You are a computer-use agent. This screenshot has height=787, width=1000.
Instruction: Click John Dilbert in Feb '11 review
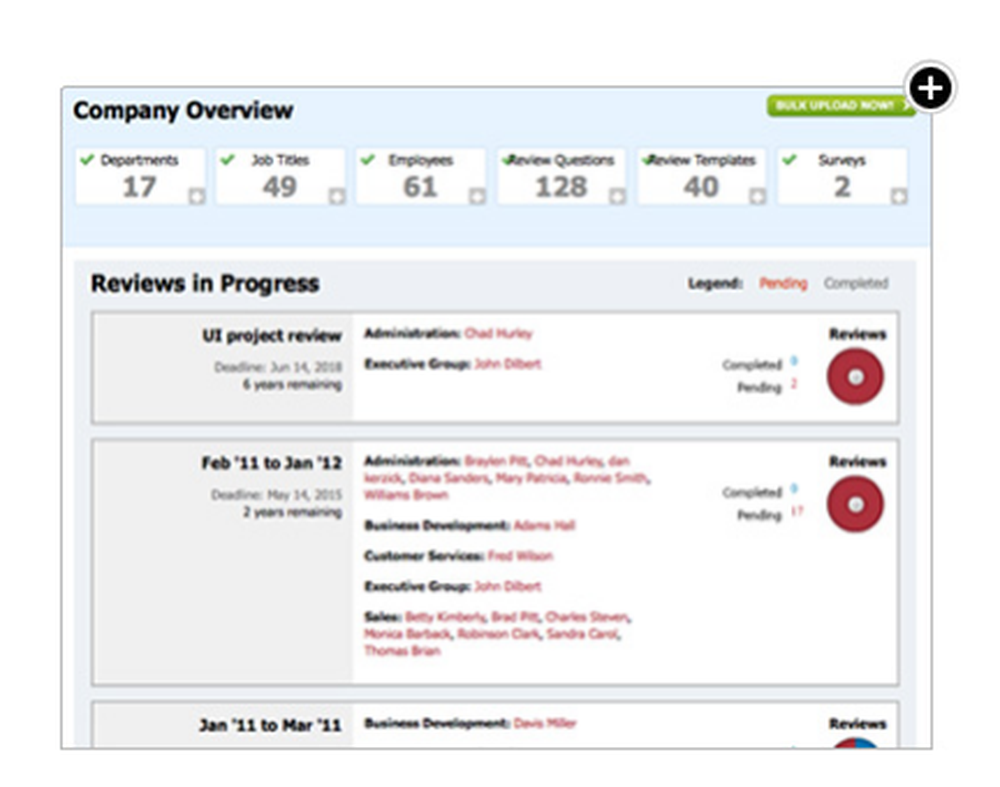tap(508, 587)
